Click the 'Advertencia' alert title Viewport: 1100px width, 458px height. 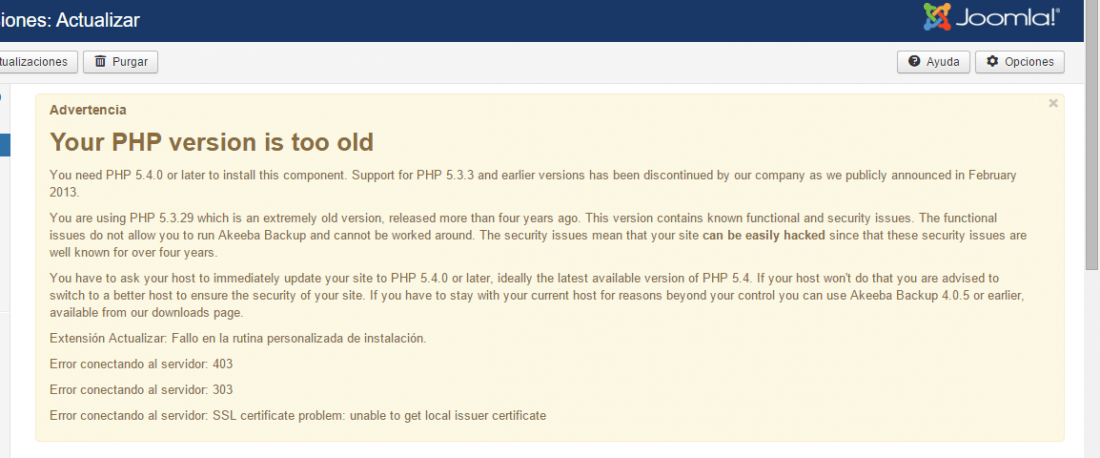point(88,110)
